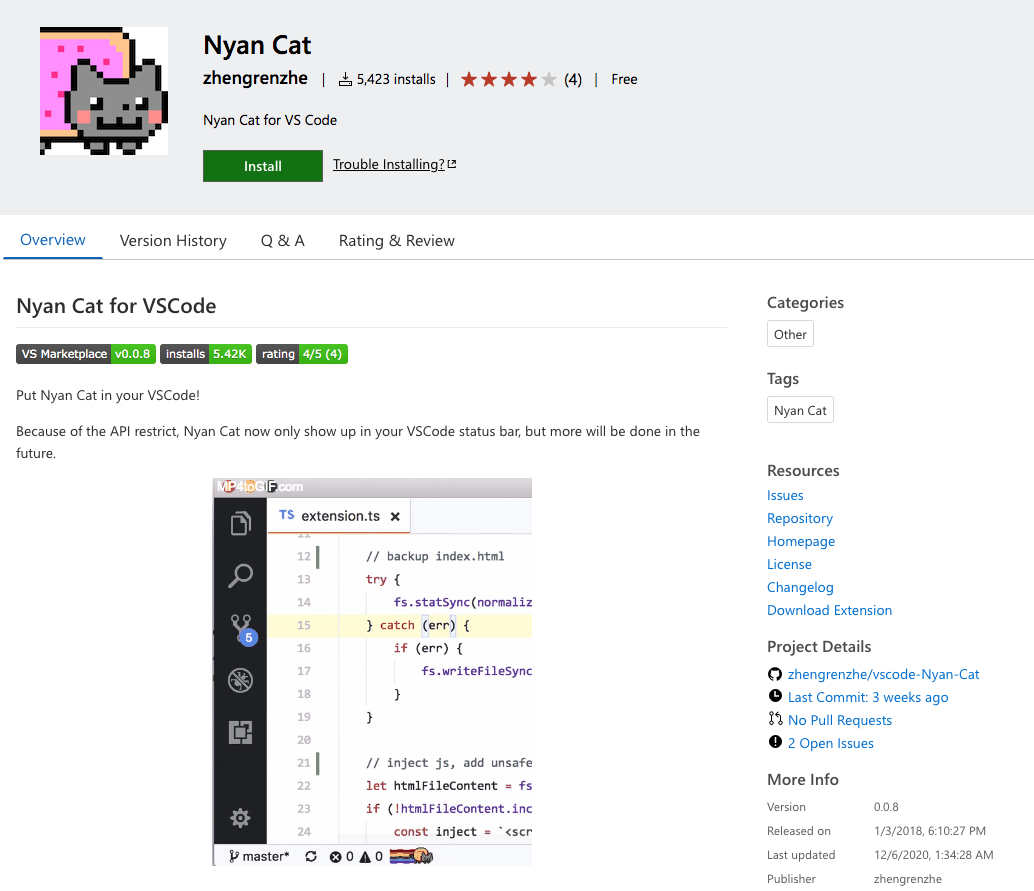Open the 2 Open Issues link
This screenshot has height=891, width=1034.
(x=830, y=743)
